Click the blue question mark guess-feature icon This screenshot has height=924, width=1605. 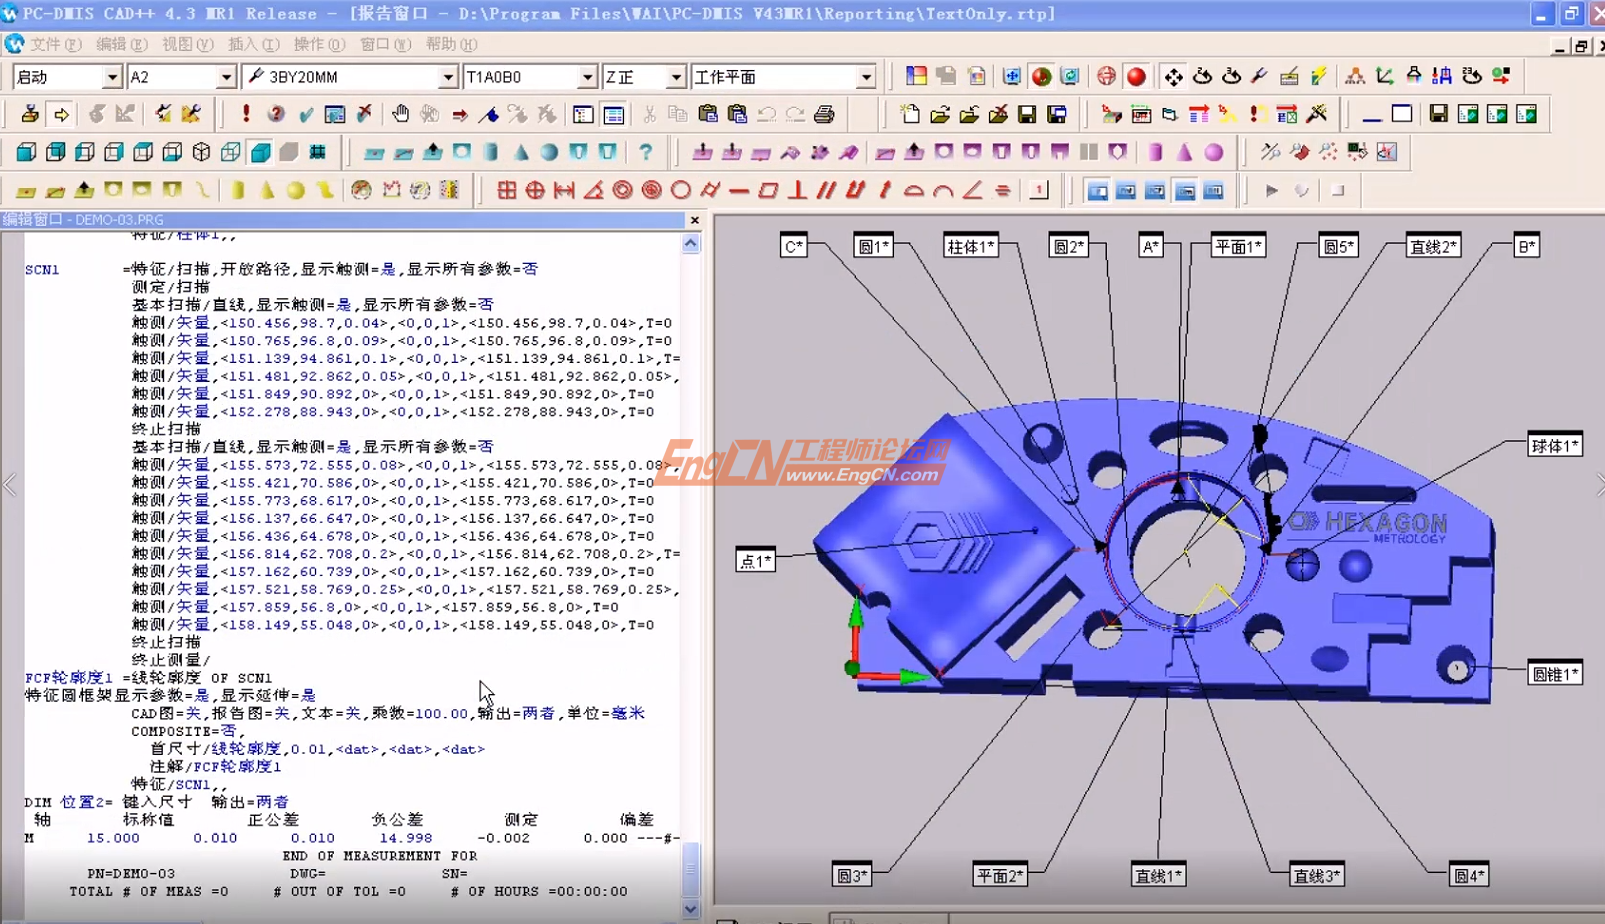click(646, 152)
